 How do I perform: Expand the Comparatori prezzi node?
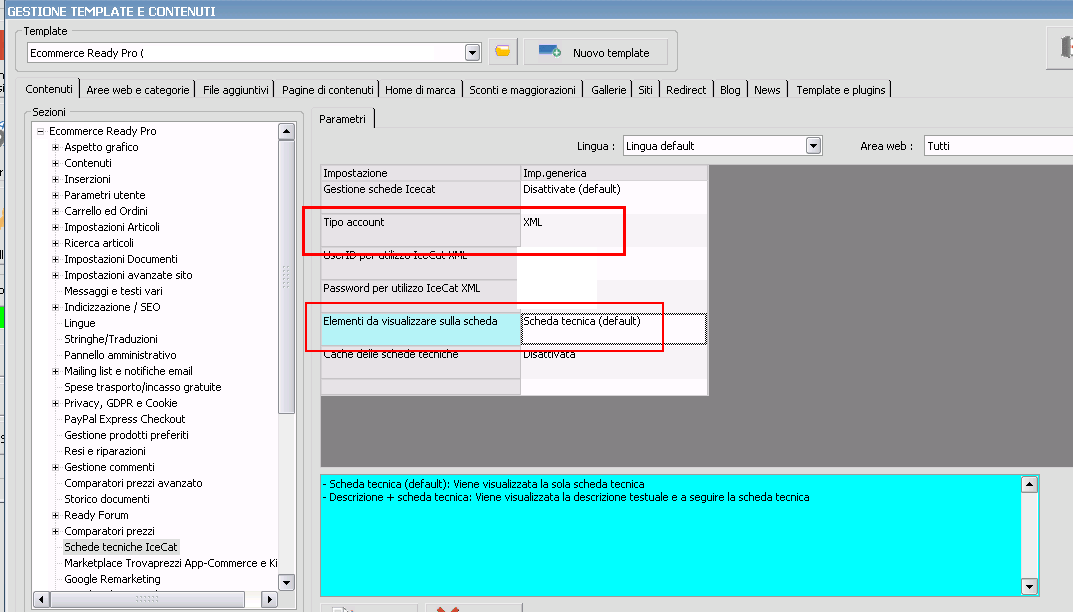[55, 531]
